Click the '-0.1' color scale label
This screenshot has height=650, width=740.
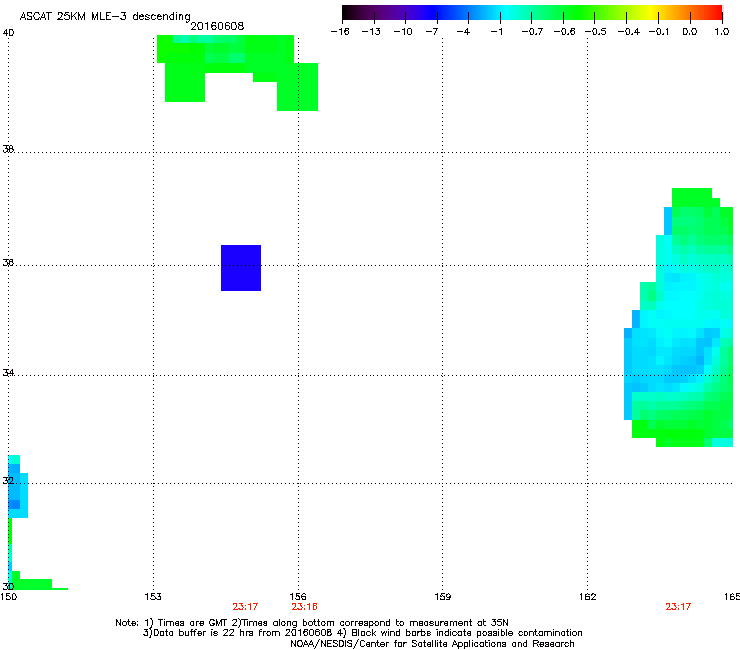pyautogui.click(x=659, y=32)
